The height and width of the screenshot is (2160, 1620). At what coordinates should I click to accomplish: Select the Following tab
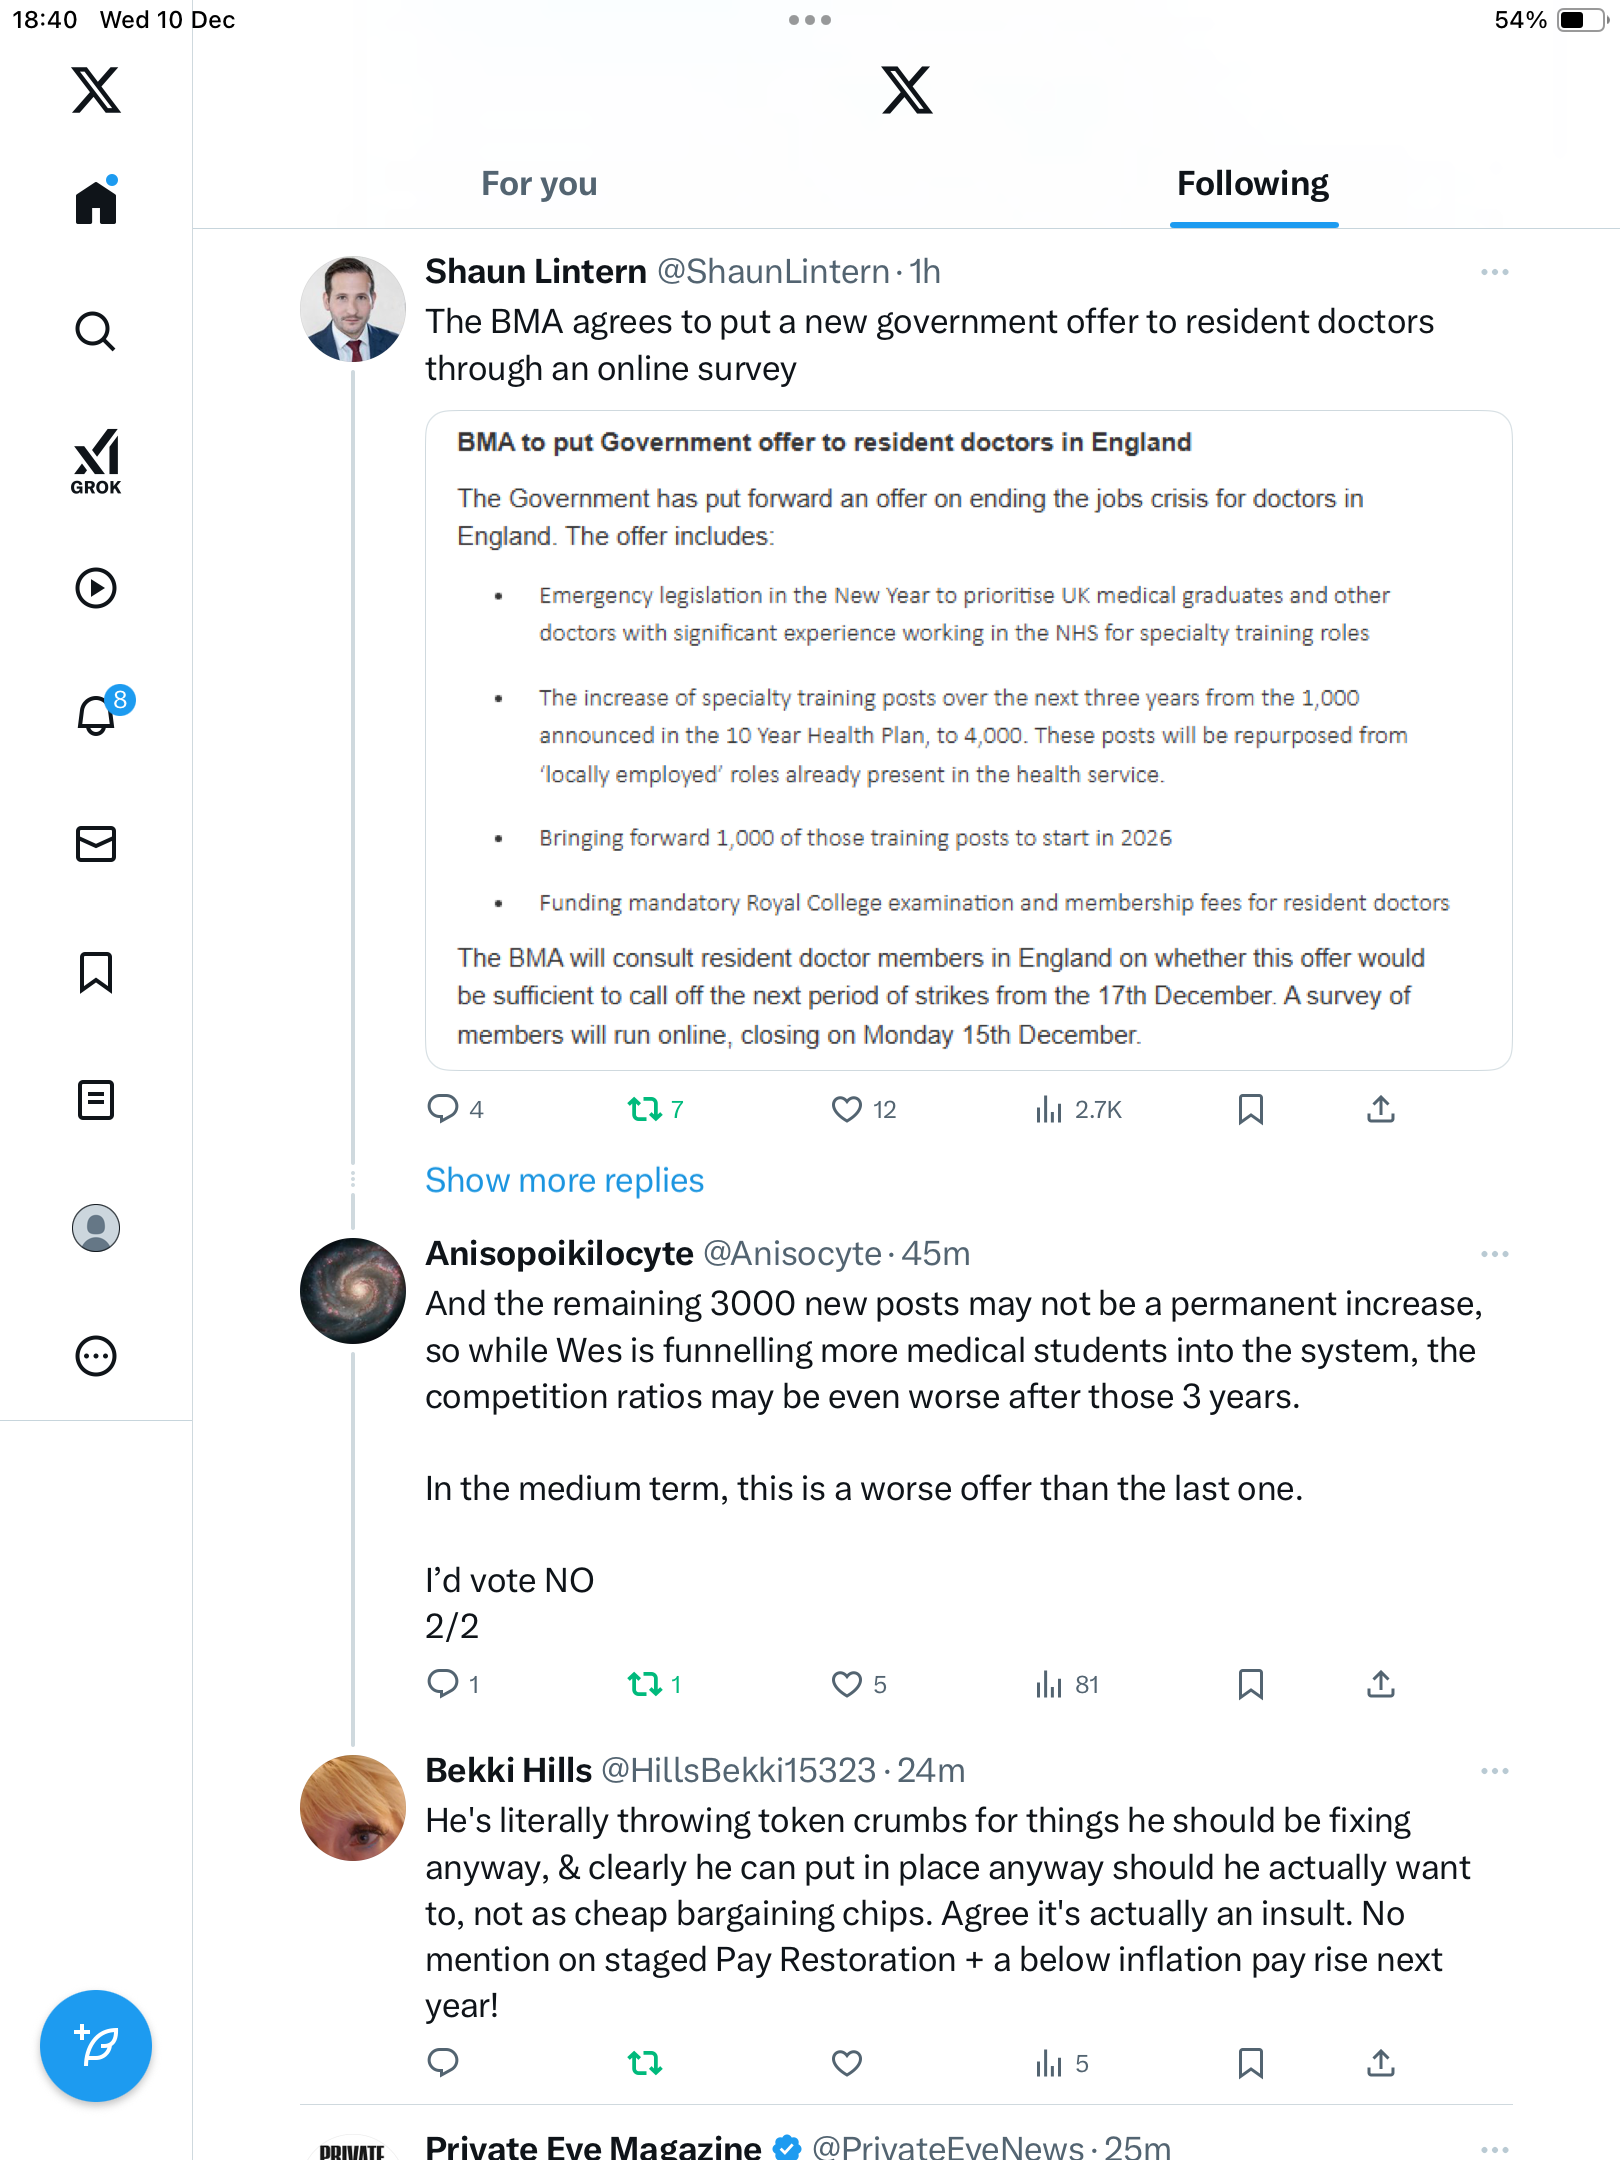[x=1253, y=184]
